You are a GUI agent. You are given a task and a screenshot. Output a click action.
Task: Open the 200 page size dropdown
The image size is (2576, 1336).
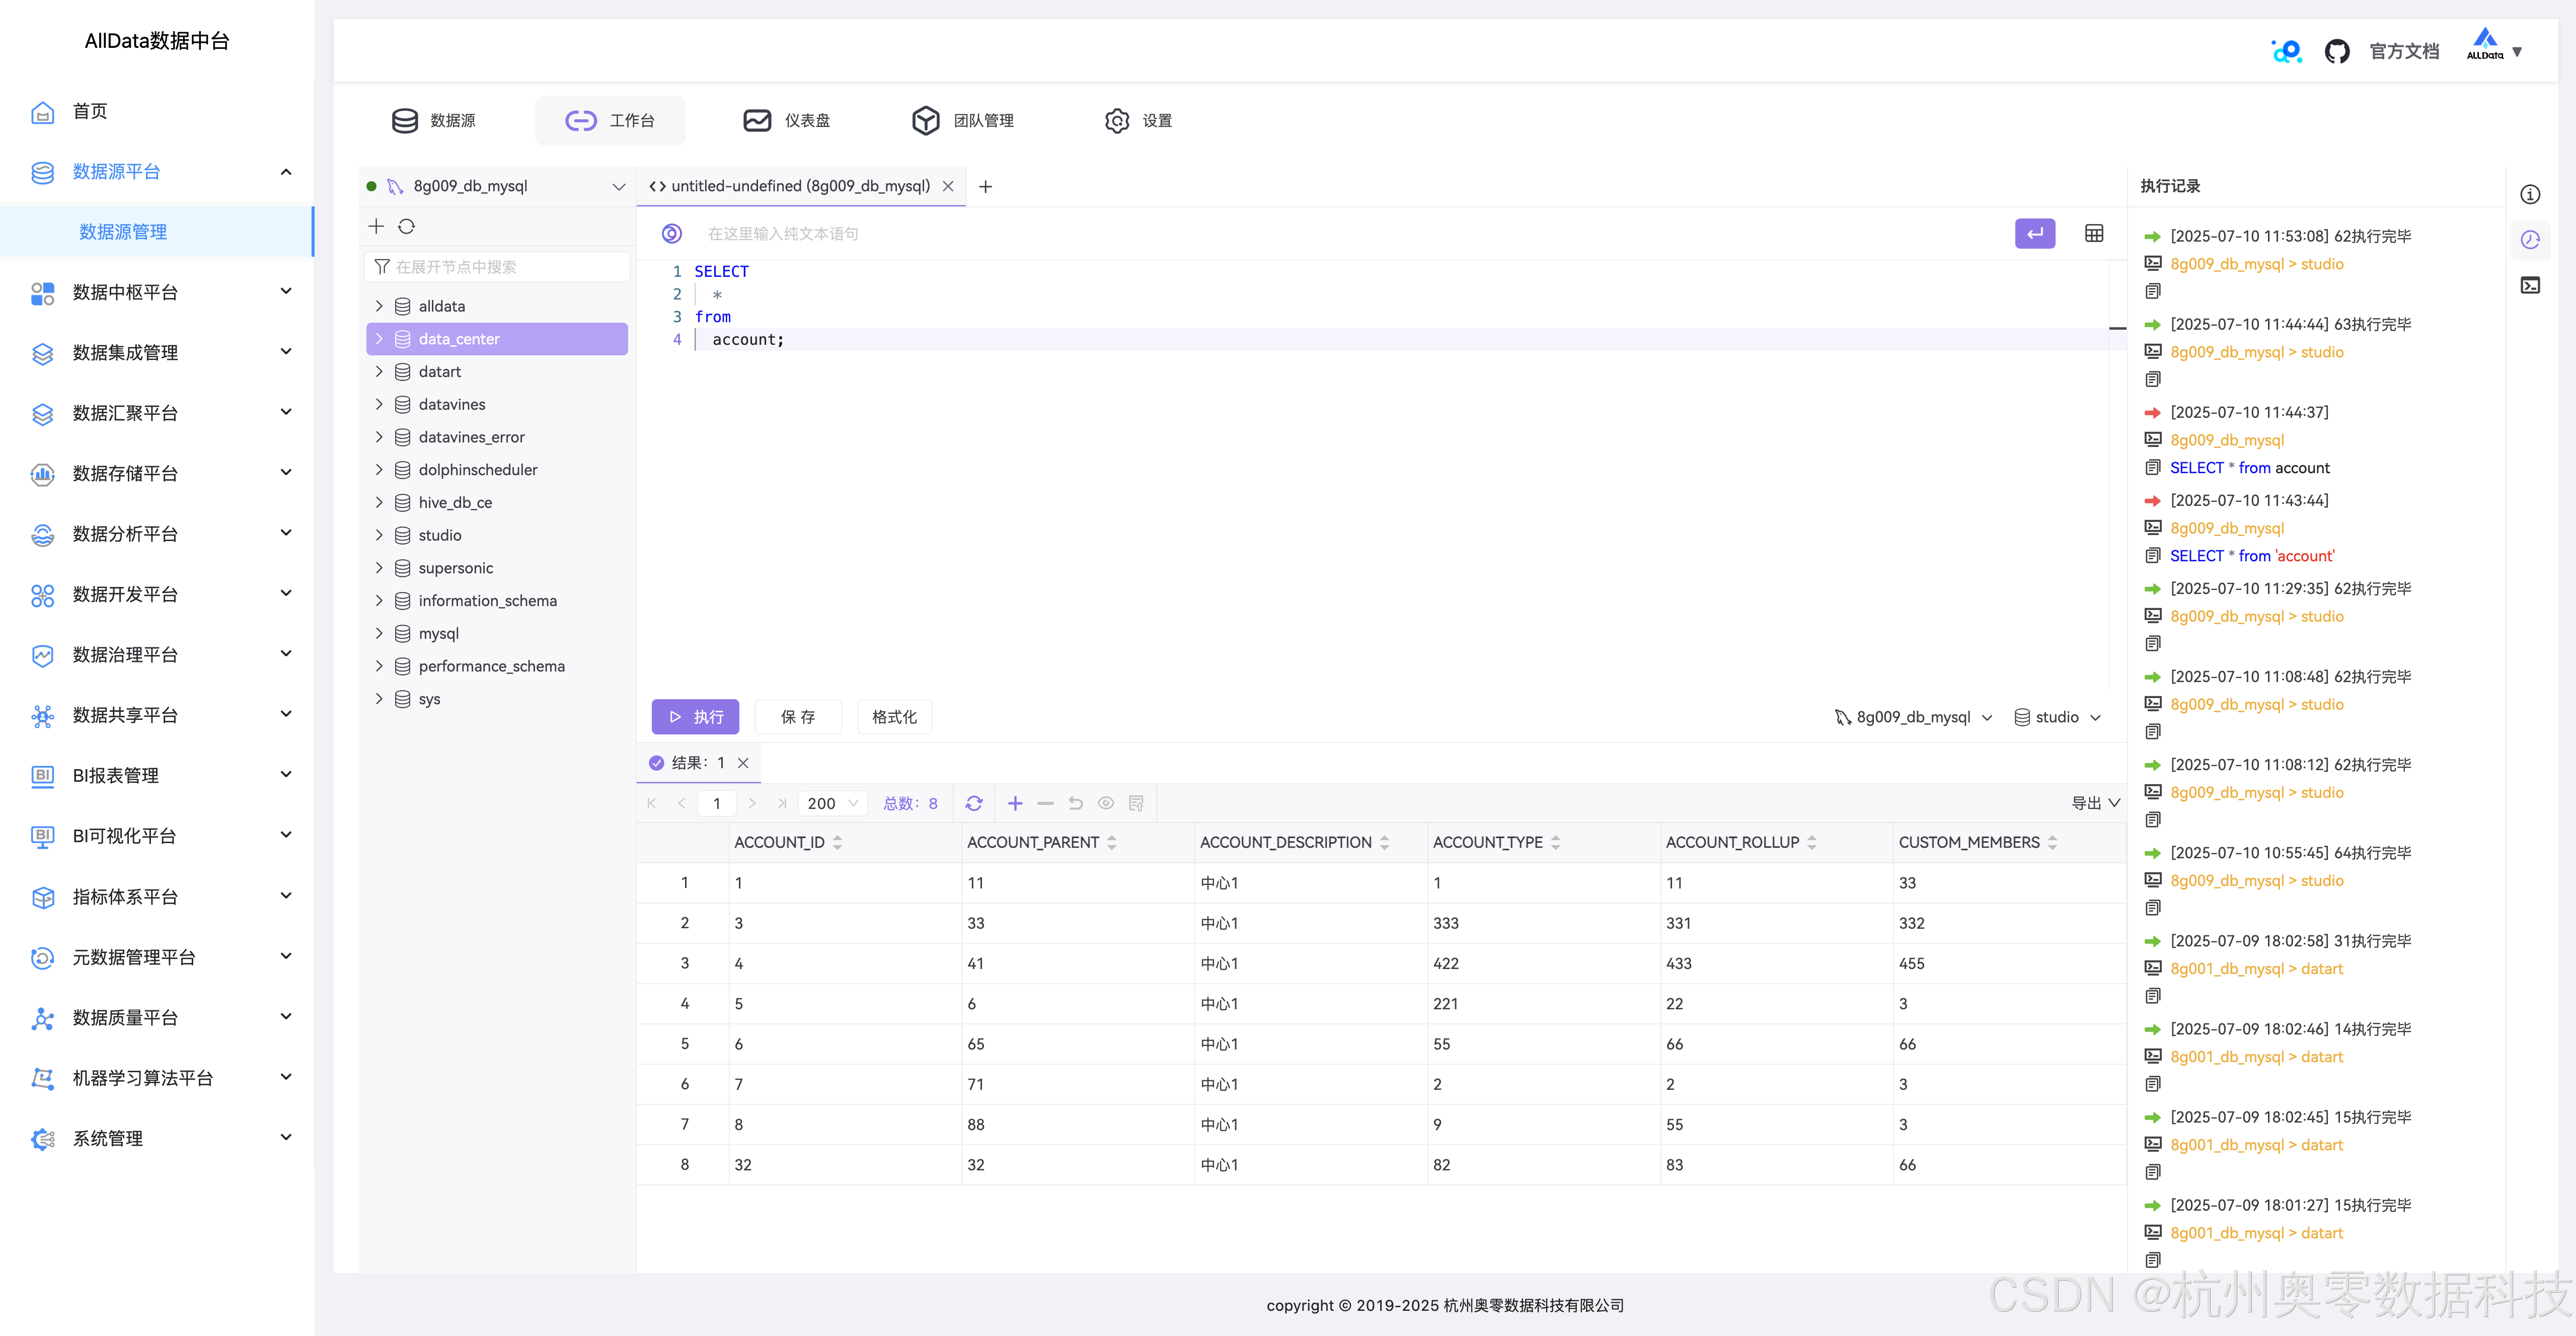(x=833, y=803)
